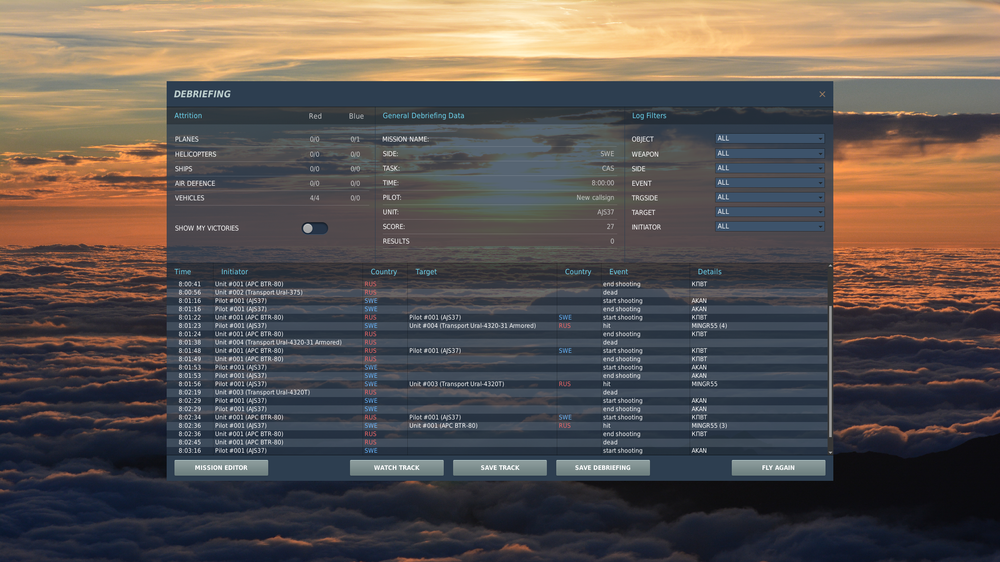The image size is (1000, 562).
Task: Select the 8:02:19 Ural-4320T dead row
Action: click(x=499, y=392)
